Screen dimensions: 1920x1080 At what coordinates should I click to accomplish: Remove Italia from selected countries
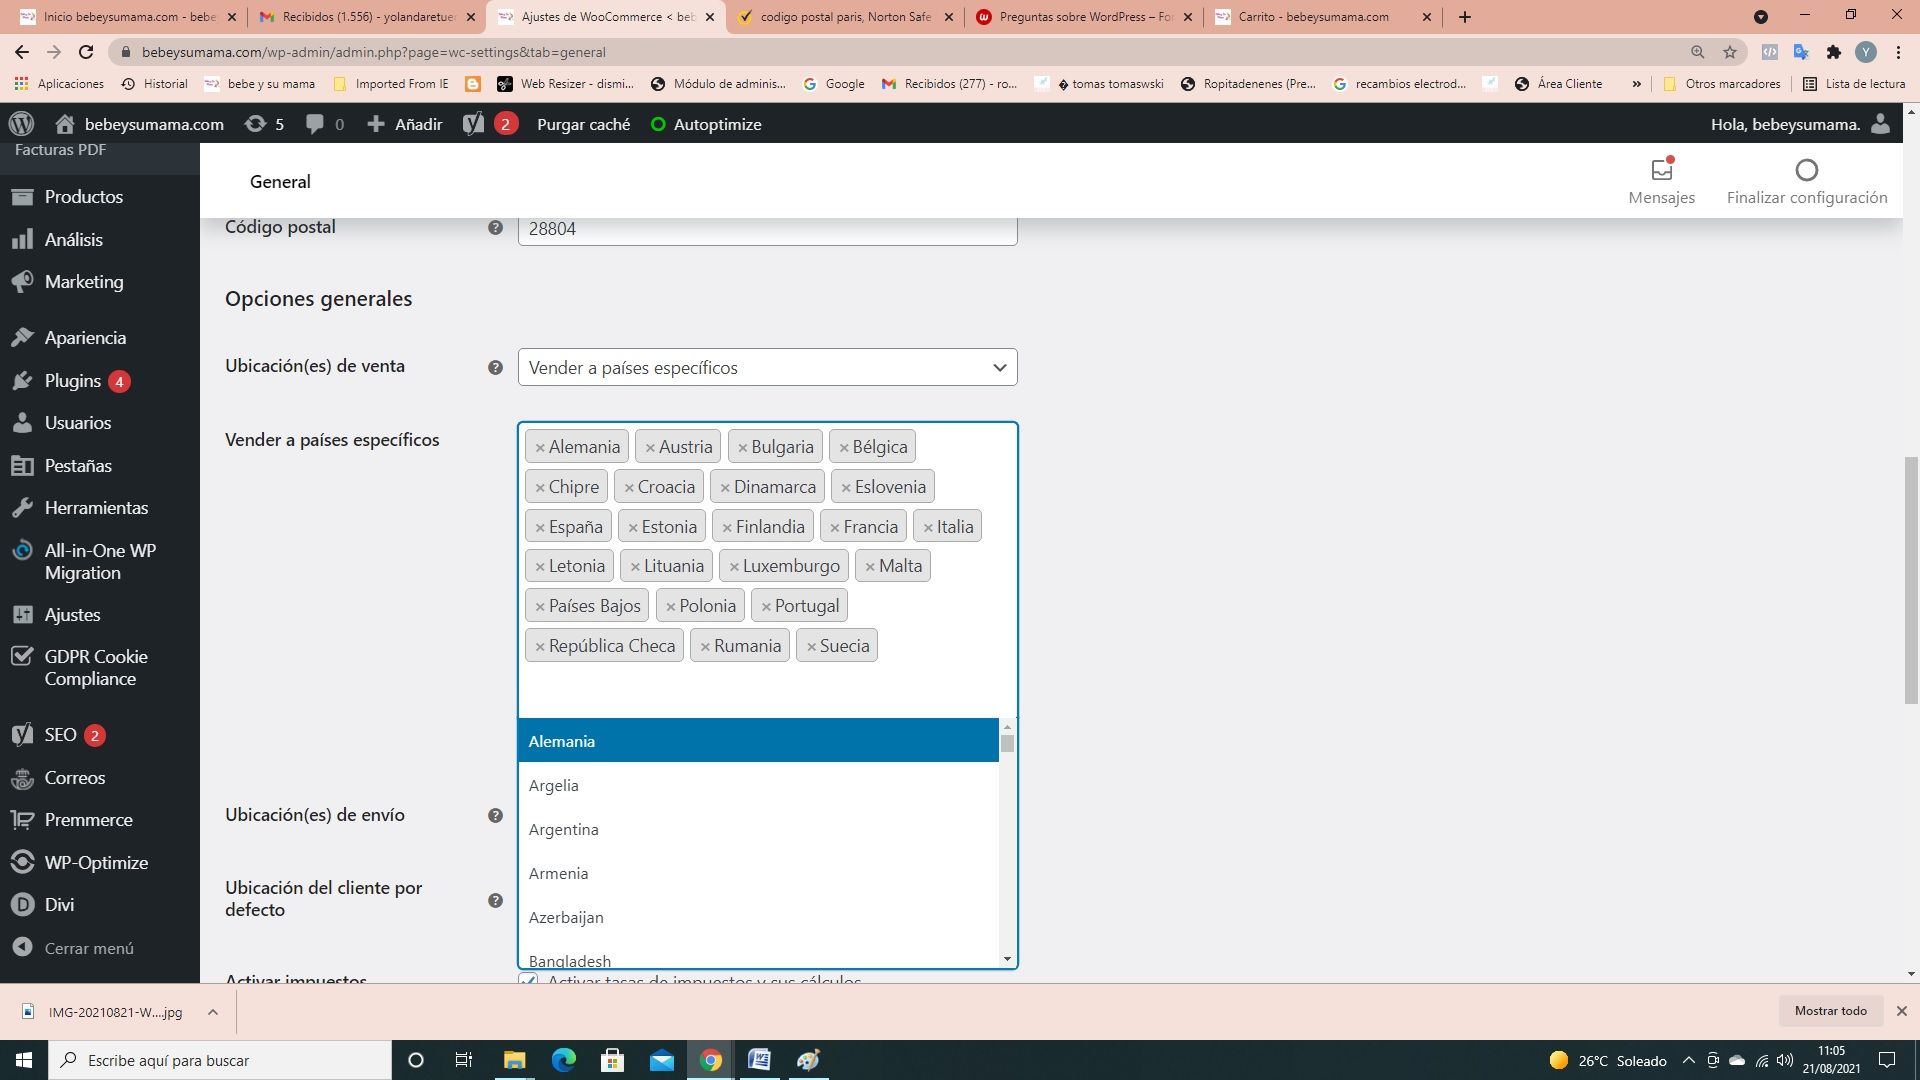pyautogui.click(x=928, y=528)
